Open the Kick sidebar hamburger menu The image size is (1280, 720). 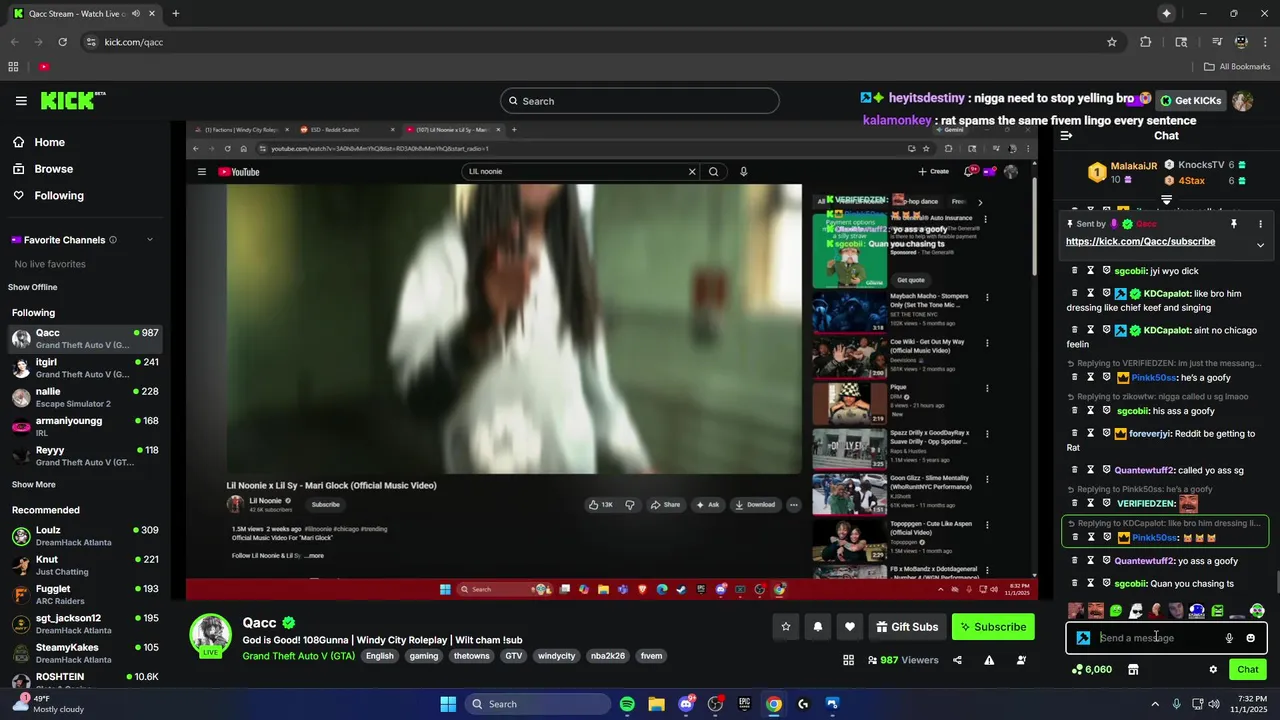[x=21, y=101]
